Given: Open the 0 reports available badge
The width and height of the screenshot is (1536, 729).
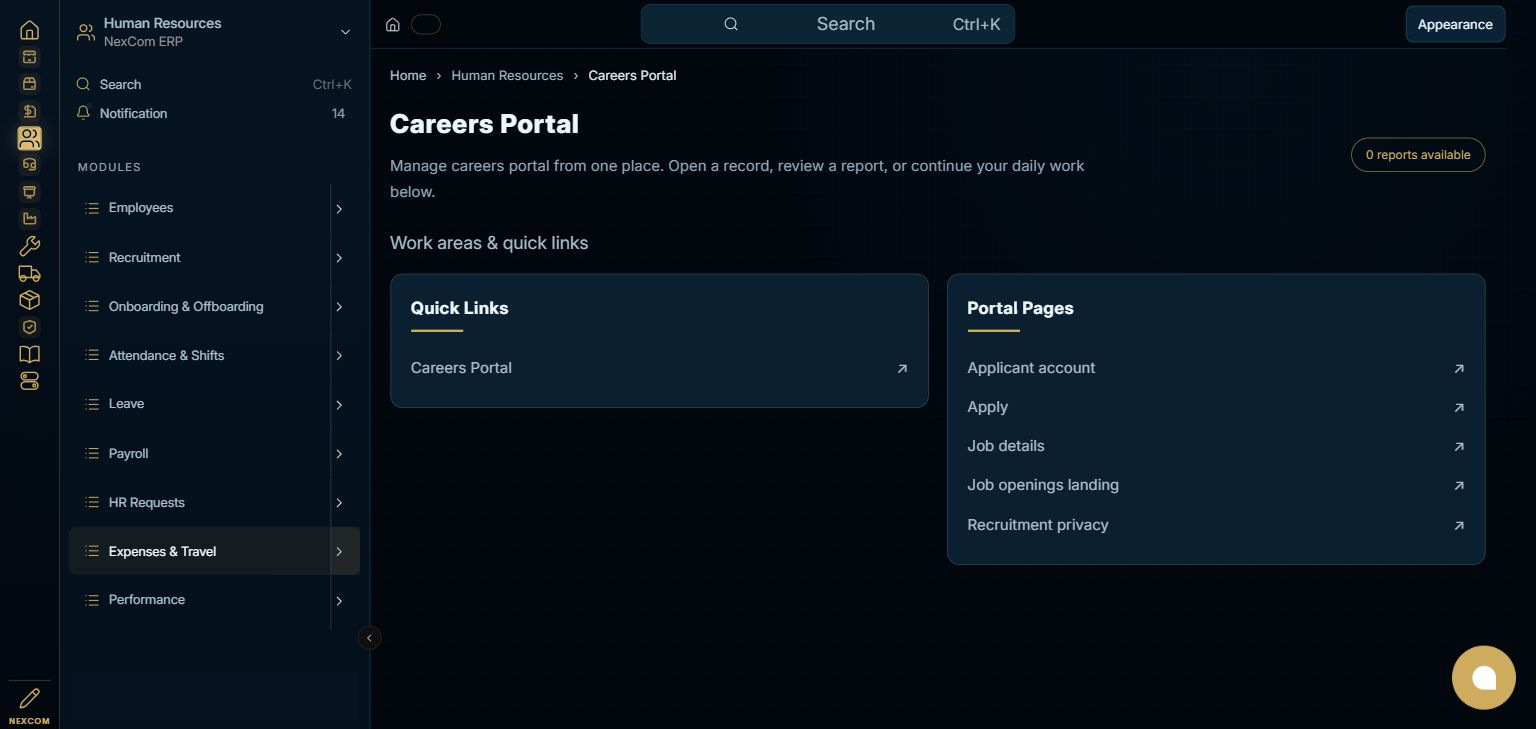Looking at the screenshot, I should coord(1418,155).
